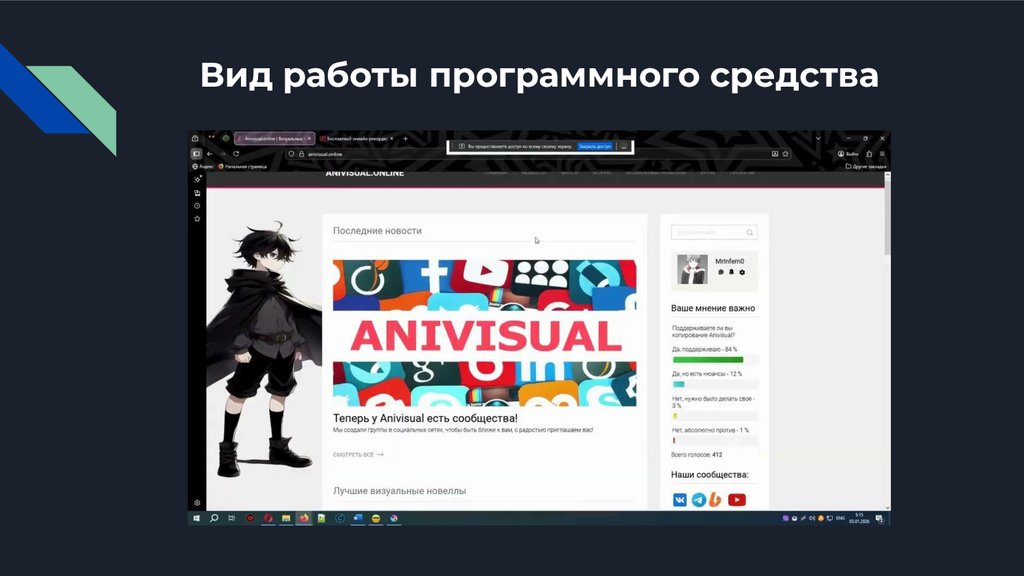1024x576 pixels.
Task: Open the Другие закладки folder
Action: click(866, 167)
